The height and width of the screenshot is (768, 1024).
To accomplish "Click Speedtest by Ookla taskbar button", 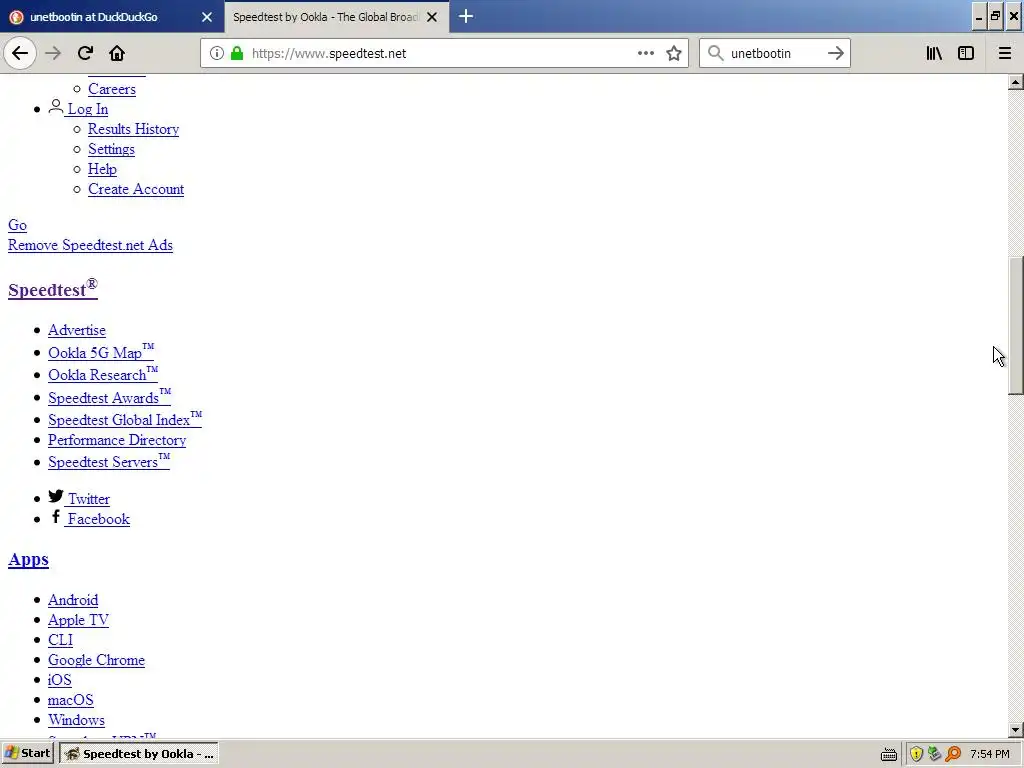I will click(139, 754).
